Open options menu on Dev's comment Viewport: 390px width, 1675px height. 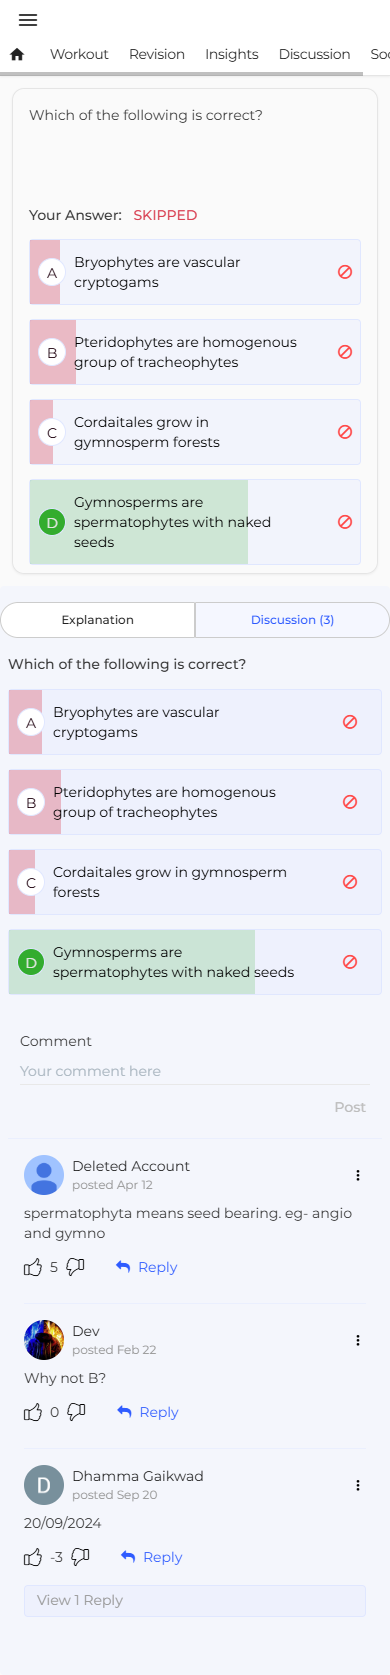[358, 1340]
